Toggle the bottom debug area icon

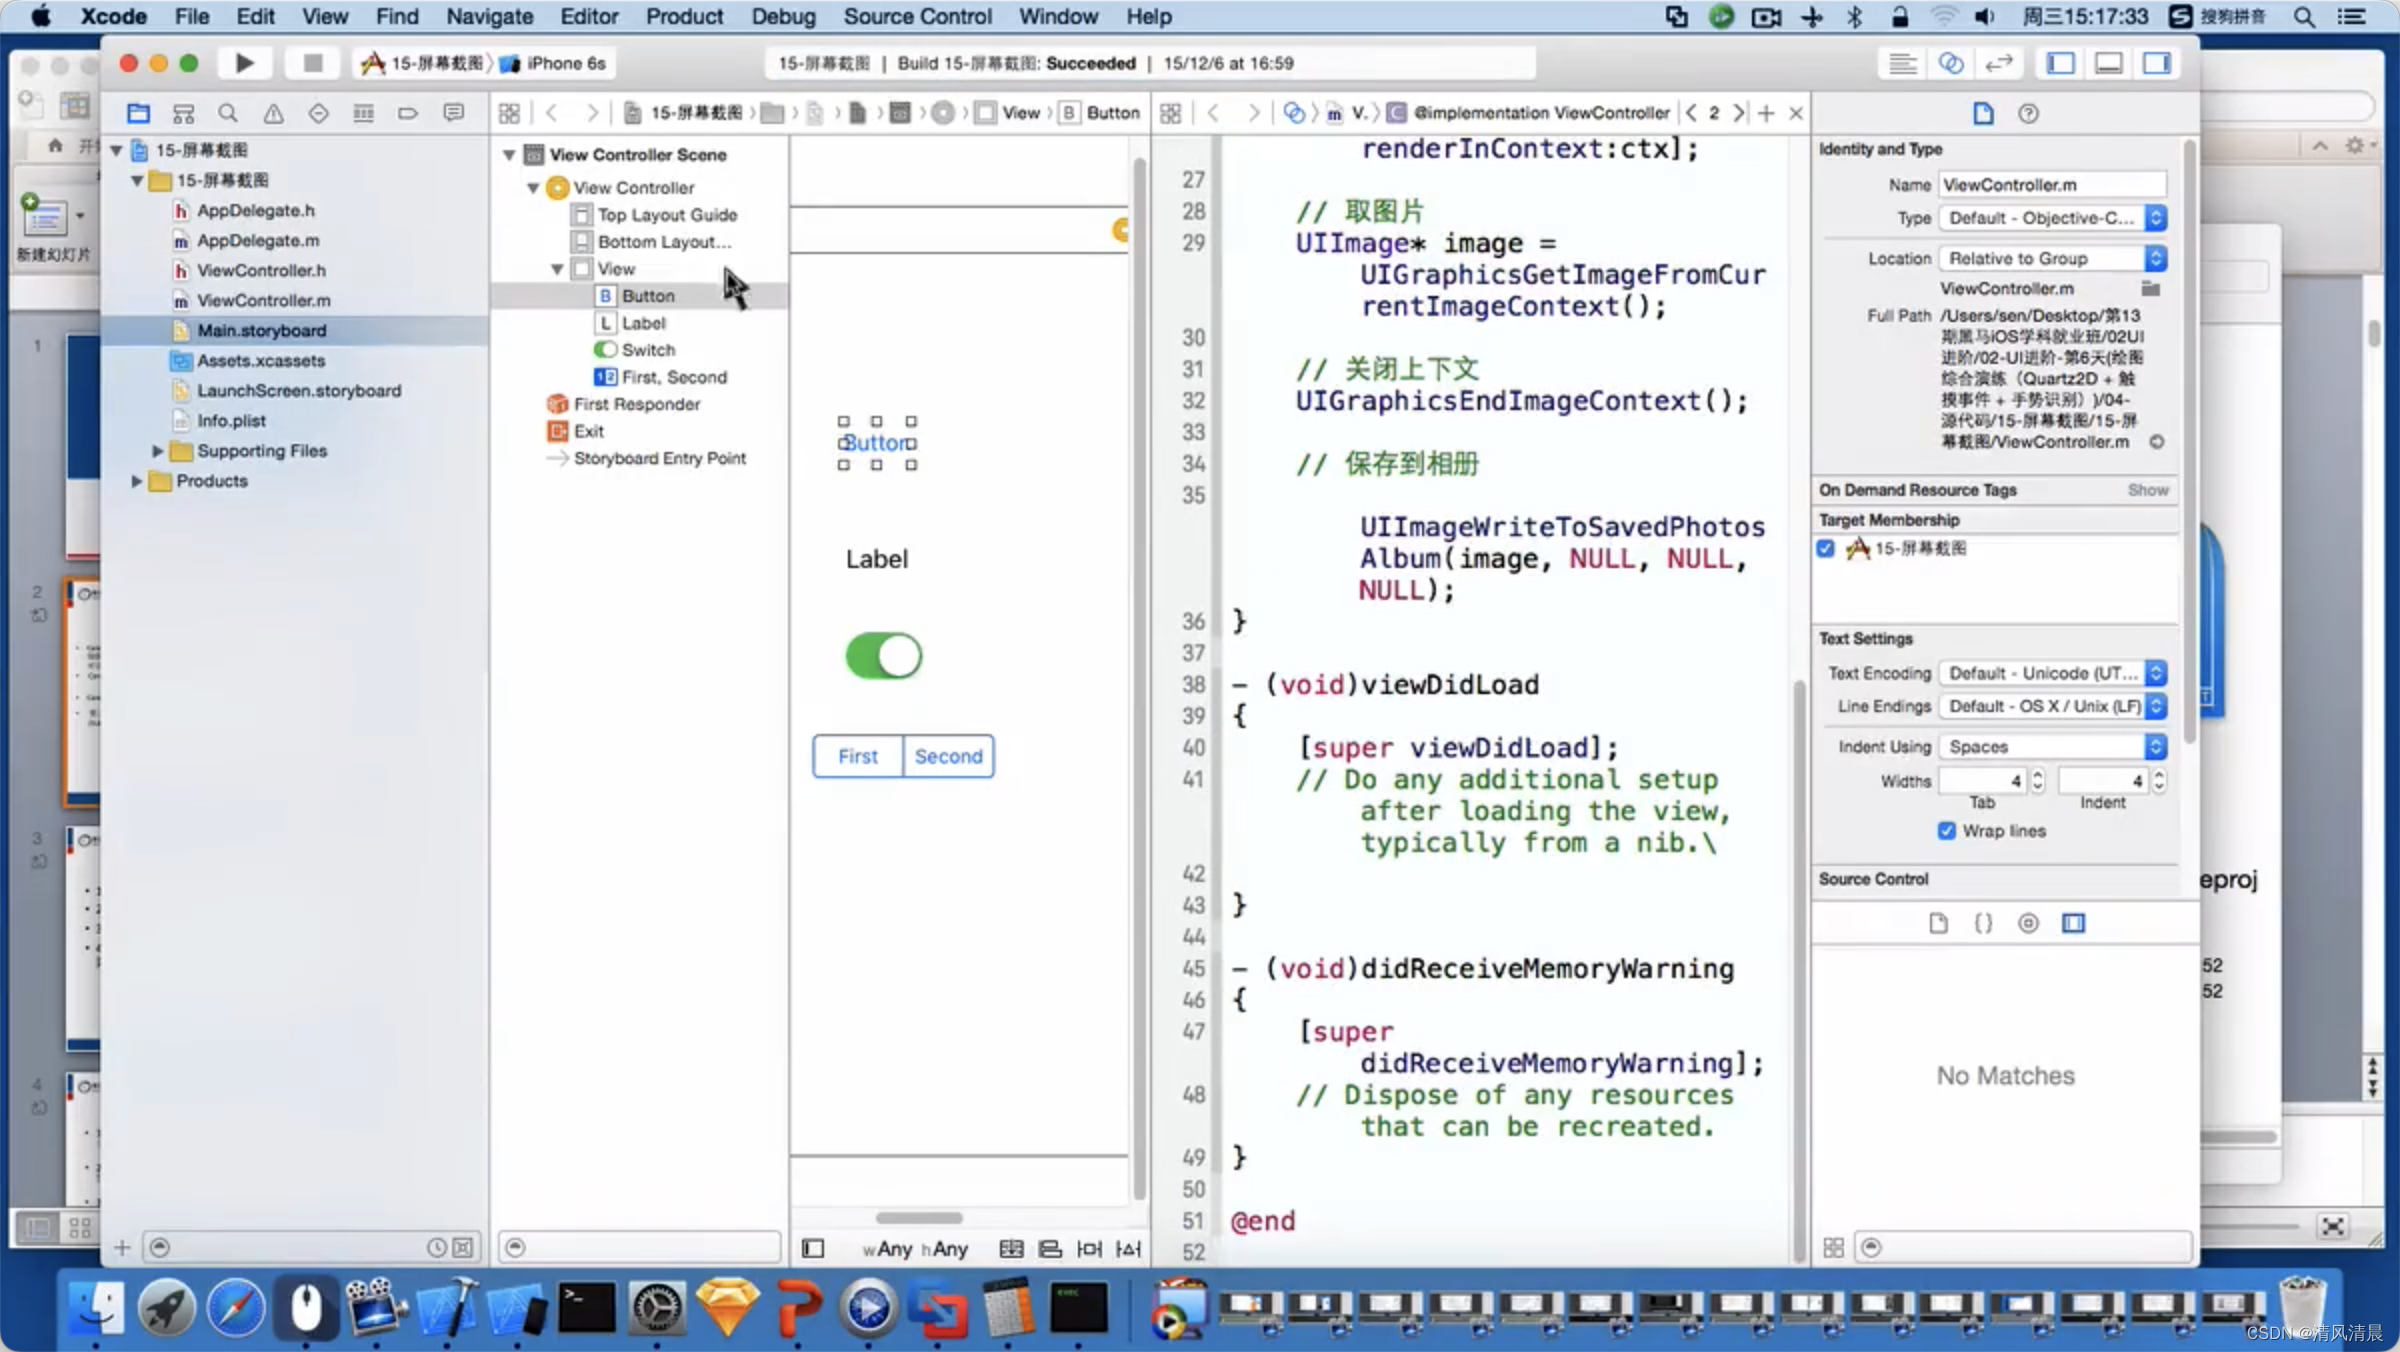2108,63
